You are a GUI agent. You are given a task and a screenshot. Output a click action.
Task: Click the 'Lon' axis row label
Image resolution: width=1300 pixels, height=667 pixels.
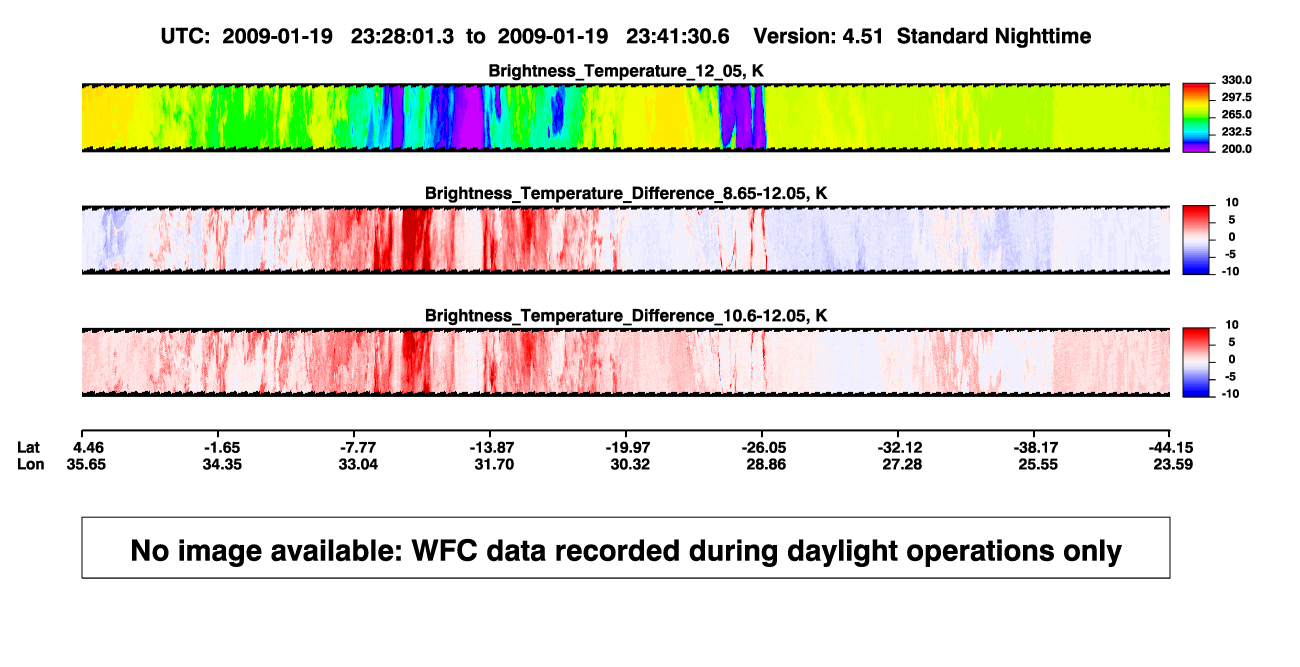30,464
